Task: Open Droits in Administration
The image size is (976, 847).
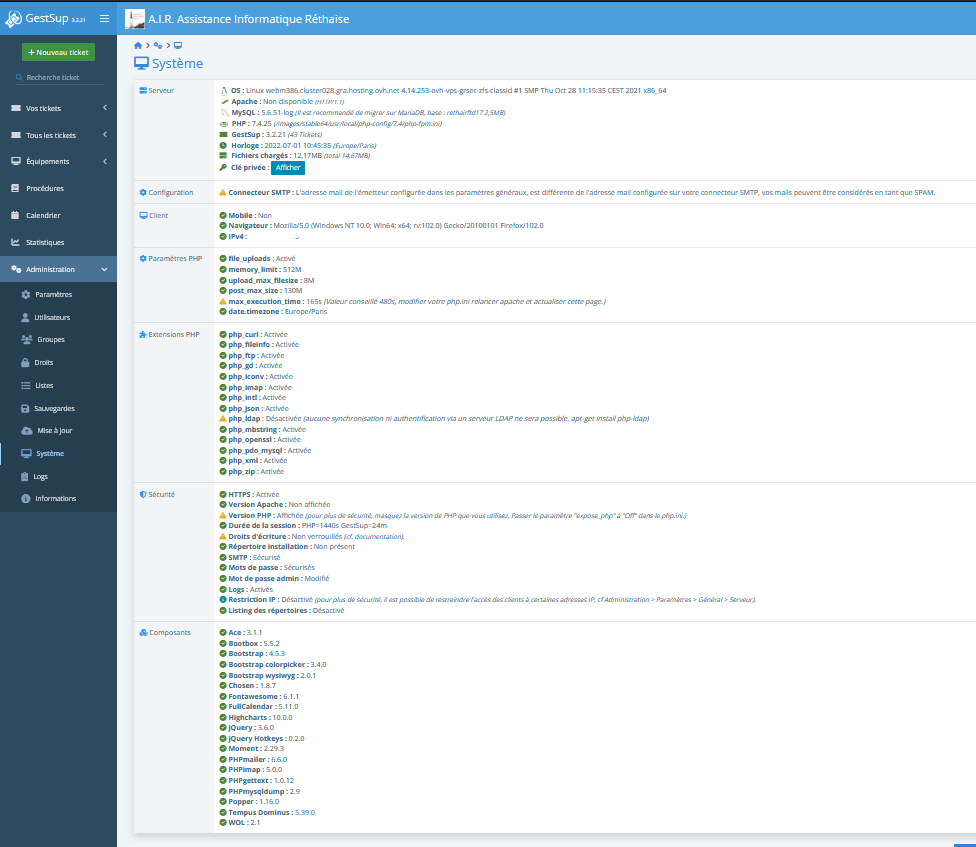Action: (44, 362)
